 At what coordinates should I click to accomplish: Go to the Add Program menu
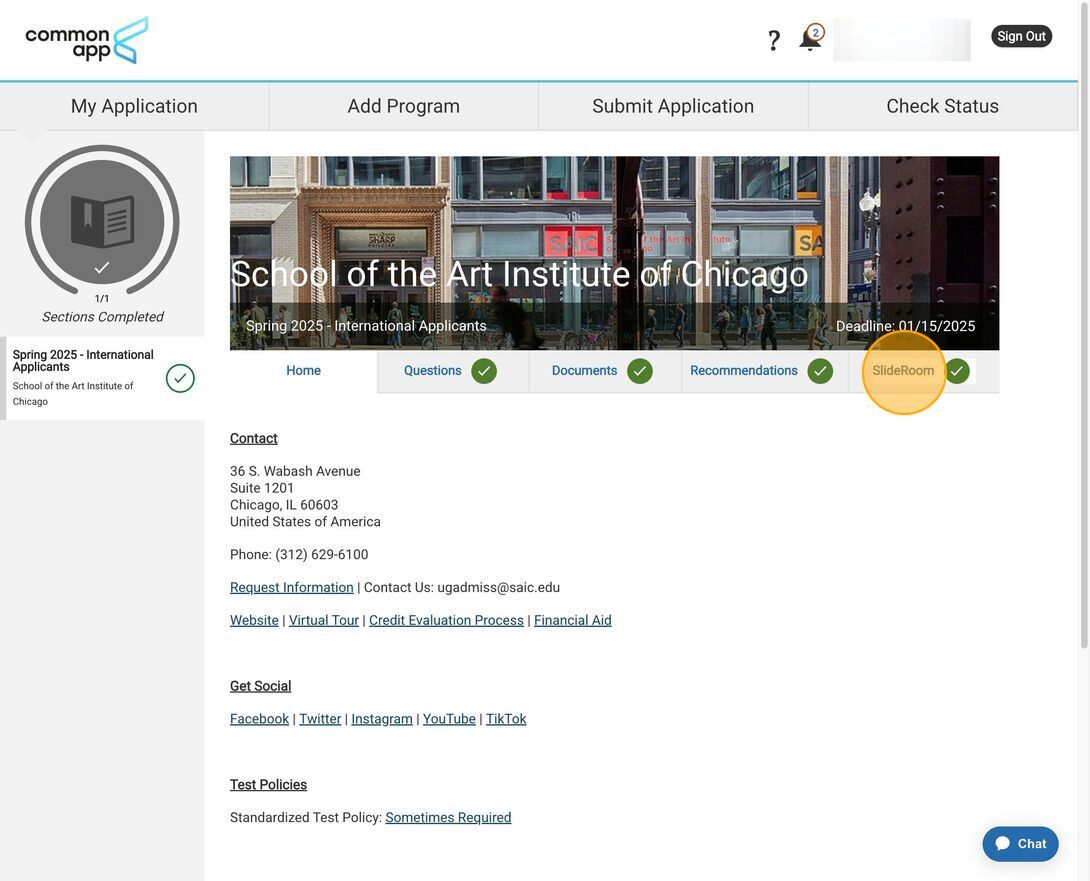click(x=404, y=106)
